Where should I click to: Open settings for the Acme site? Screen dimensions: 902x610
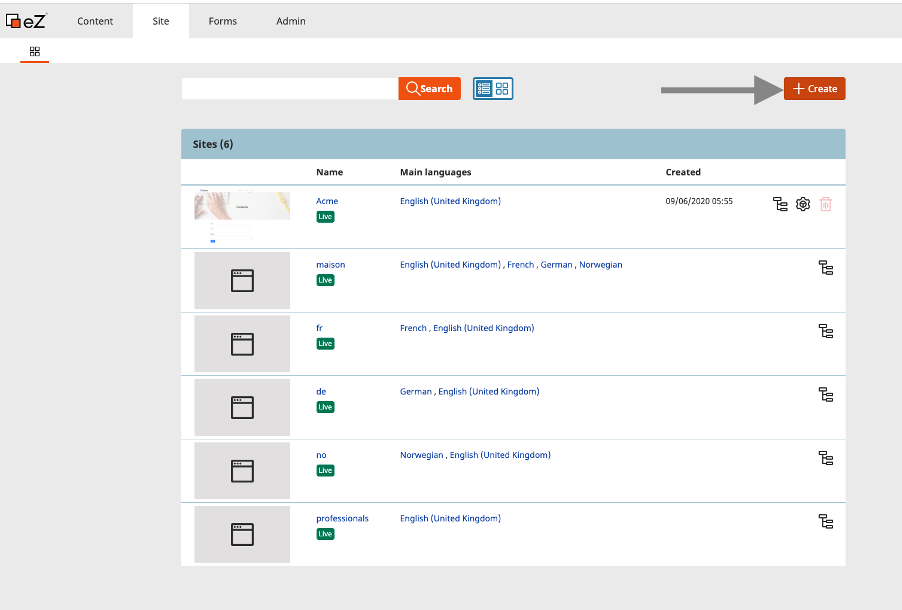point(803,203)
